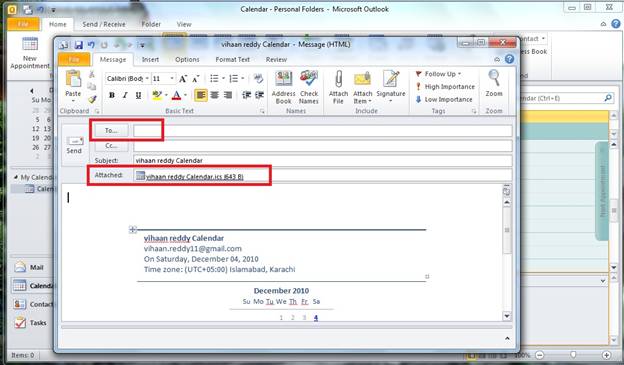Image resolution: width=624 pixels, height=365 pixels.
Task: Click the Numbering list icon
Action: click(234, 78)
